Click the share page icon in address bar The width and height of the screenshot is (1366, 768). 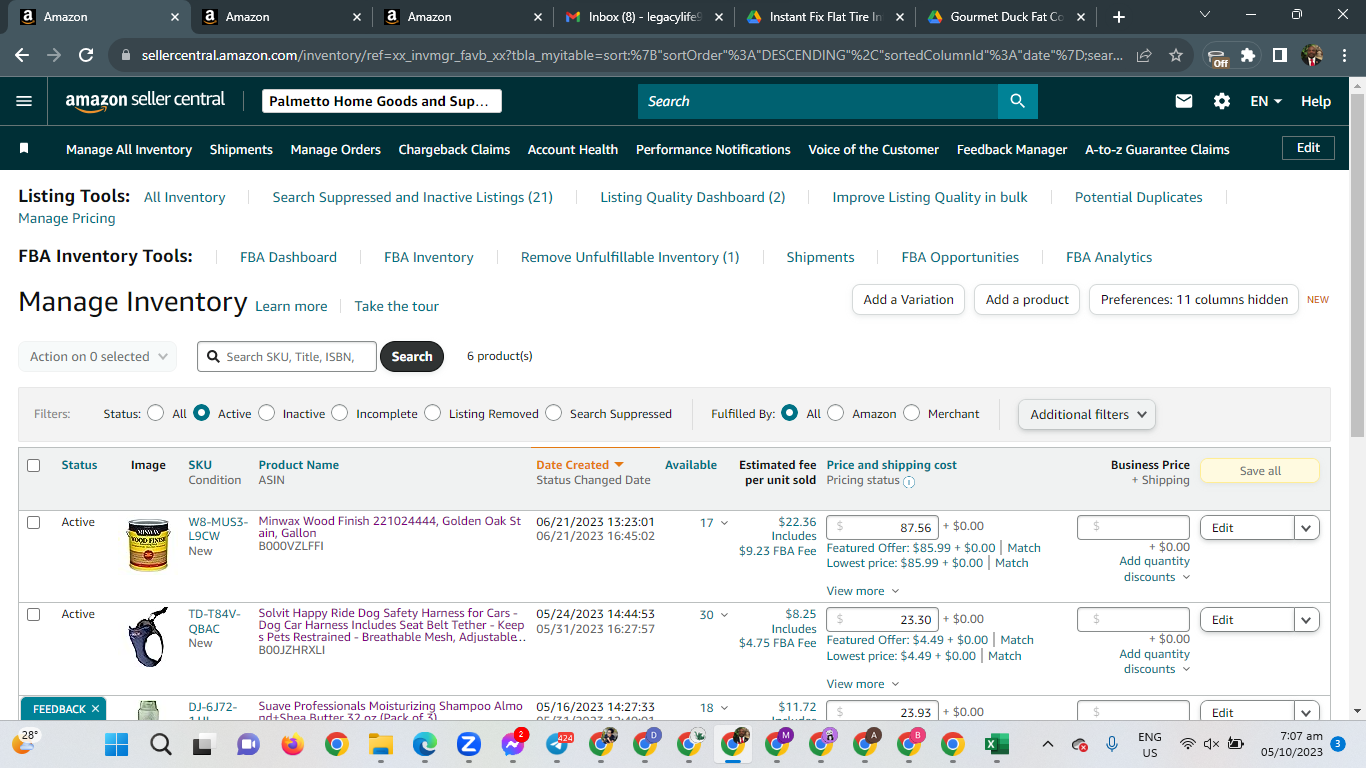click(x=1144, y=56)
